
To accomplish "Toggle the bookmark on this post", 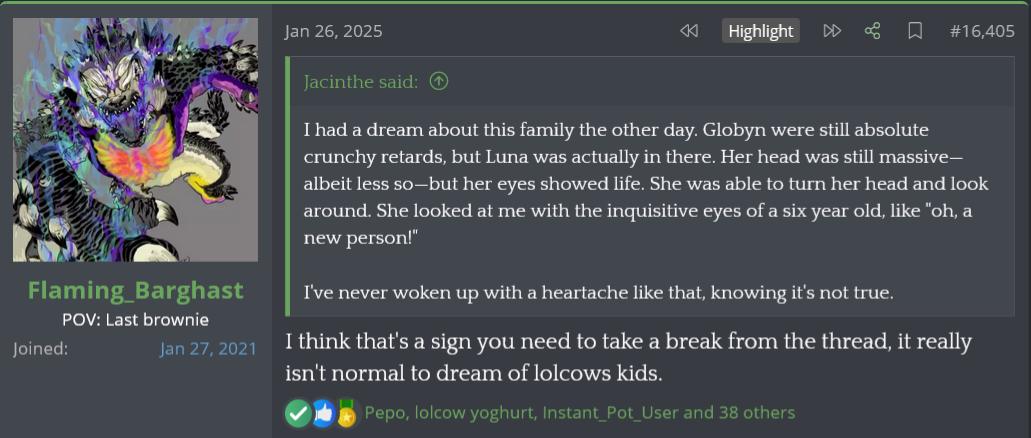I will point(914,31).
